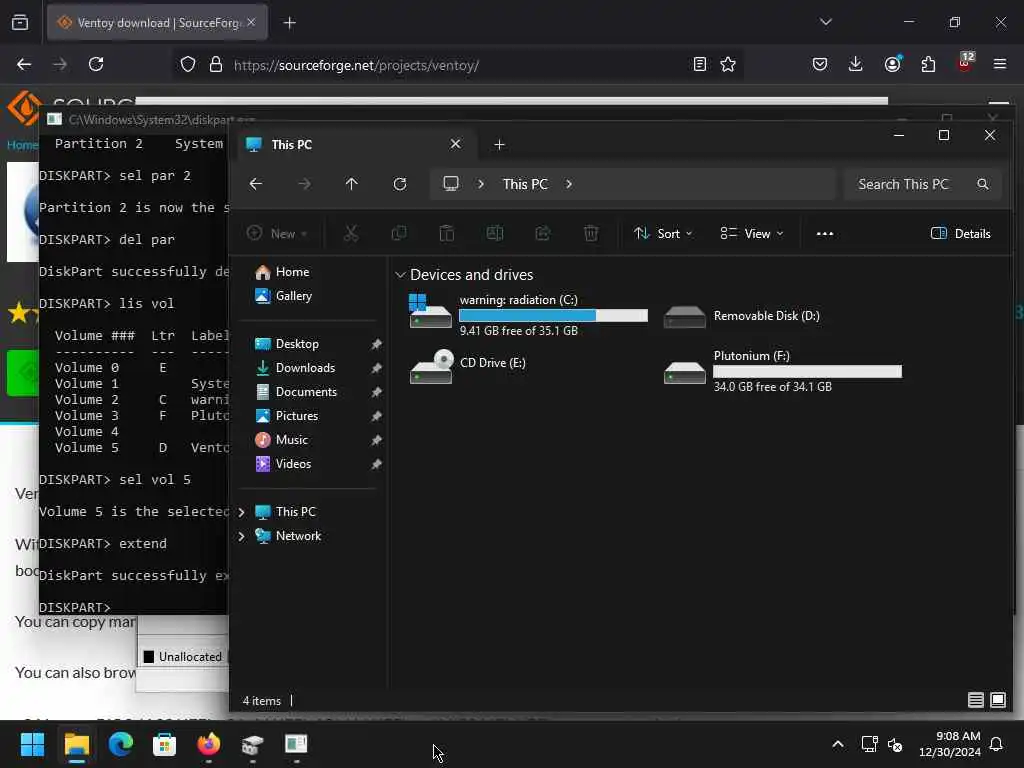Click the Delete trash icon in Explorer

[590, 233]
